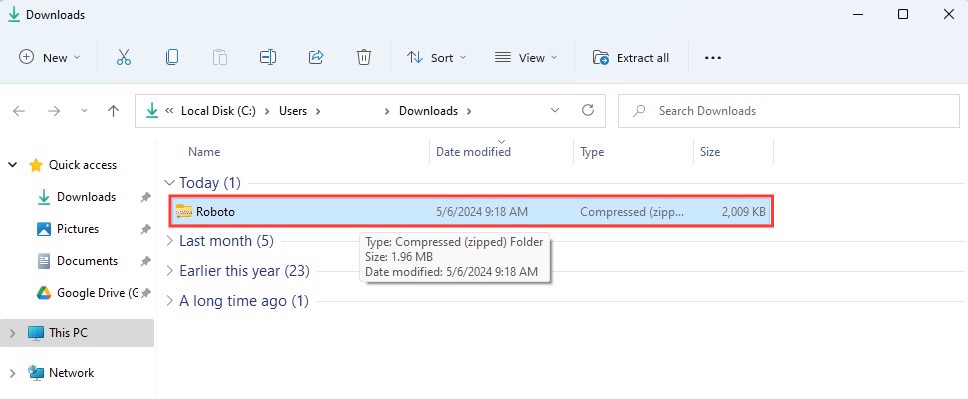Open Google Drive in sidebar

point(97,293)
